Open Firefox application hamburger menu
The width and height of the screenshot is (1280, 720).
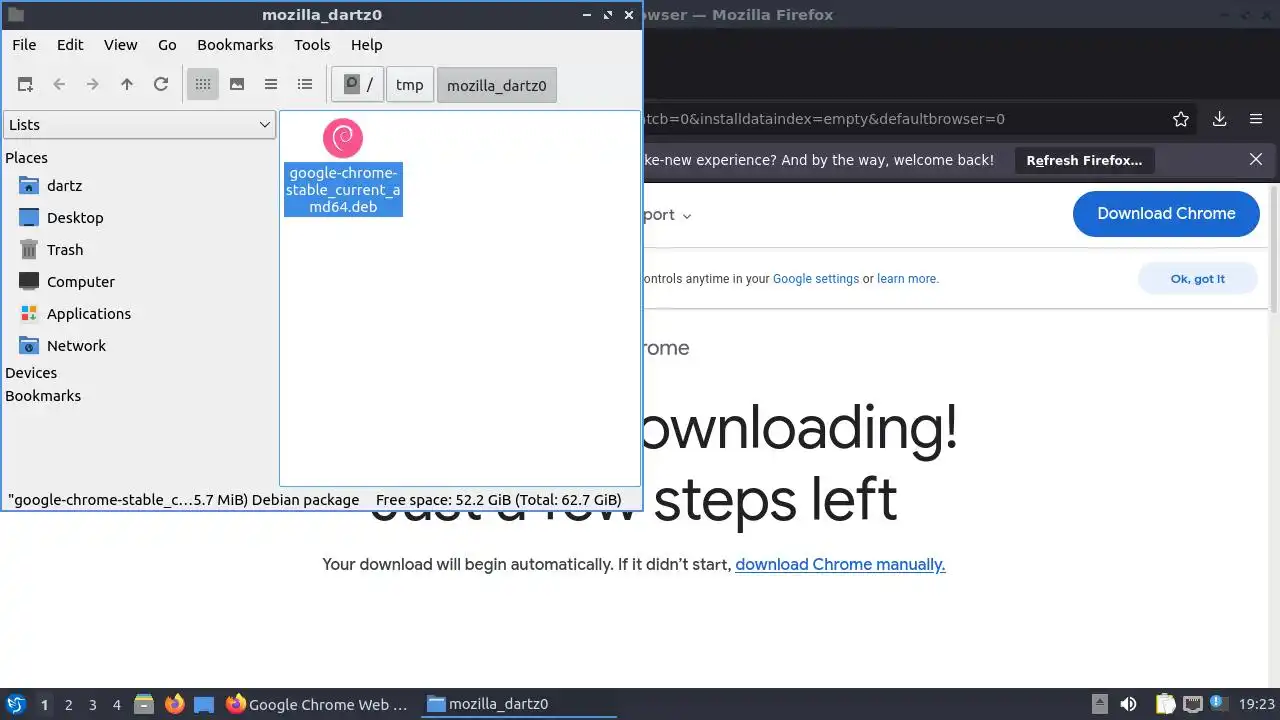click(1256, 119)
